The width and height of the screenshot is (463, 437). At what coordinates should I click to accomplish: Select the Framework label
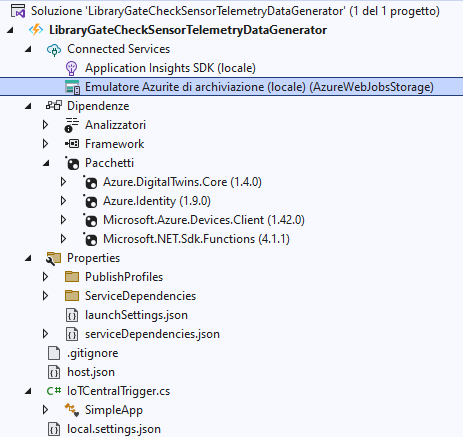[115, 144]
